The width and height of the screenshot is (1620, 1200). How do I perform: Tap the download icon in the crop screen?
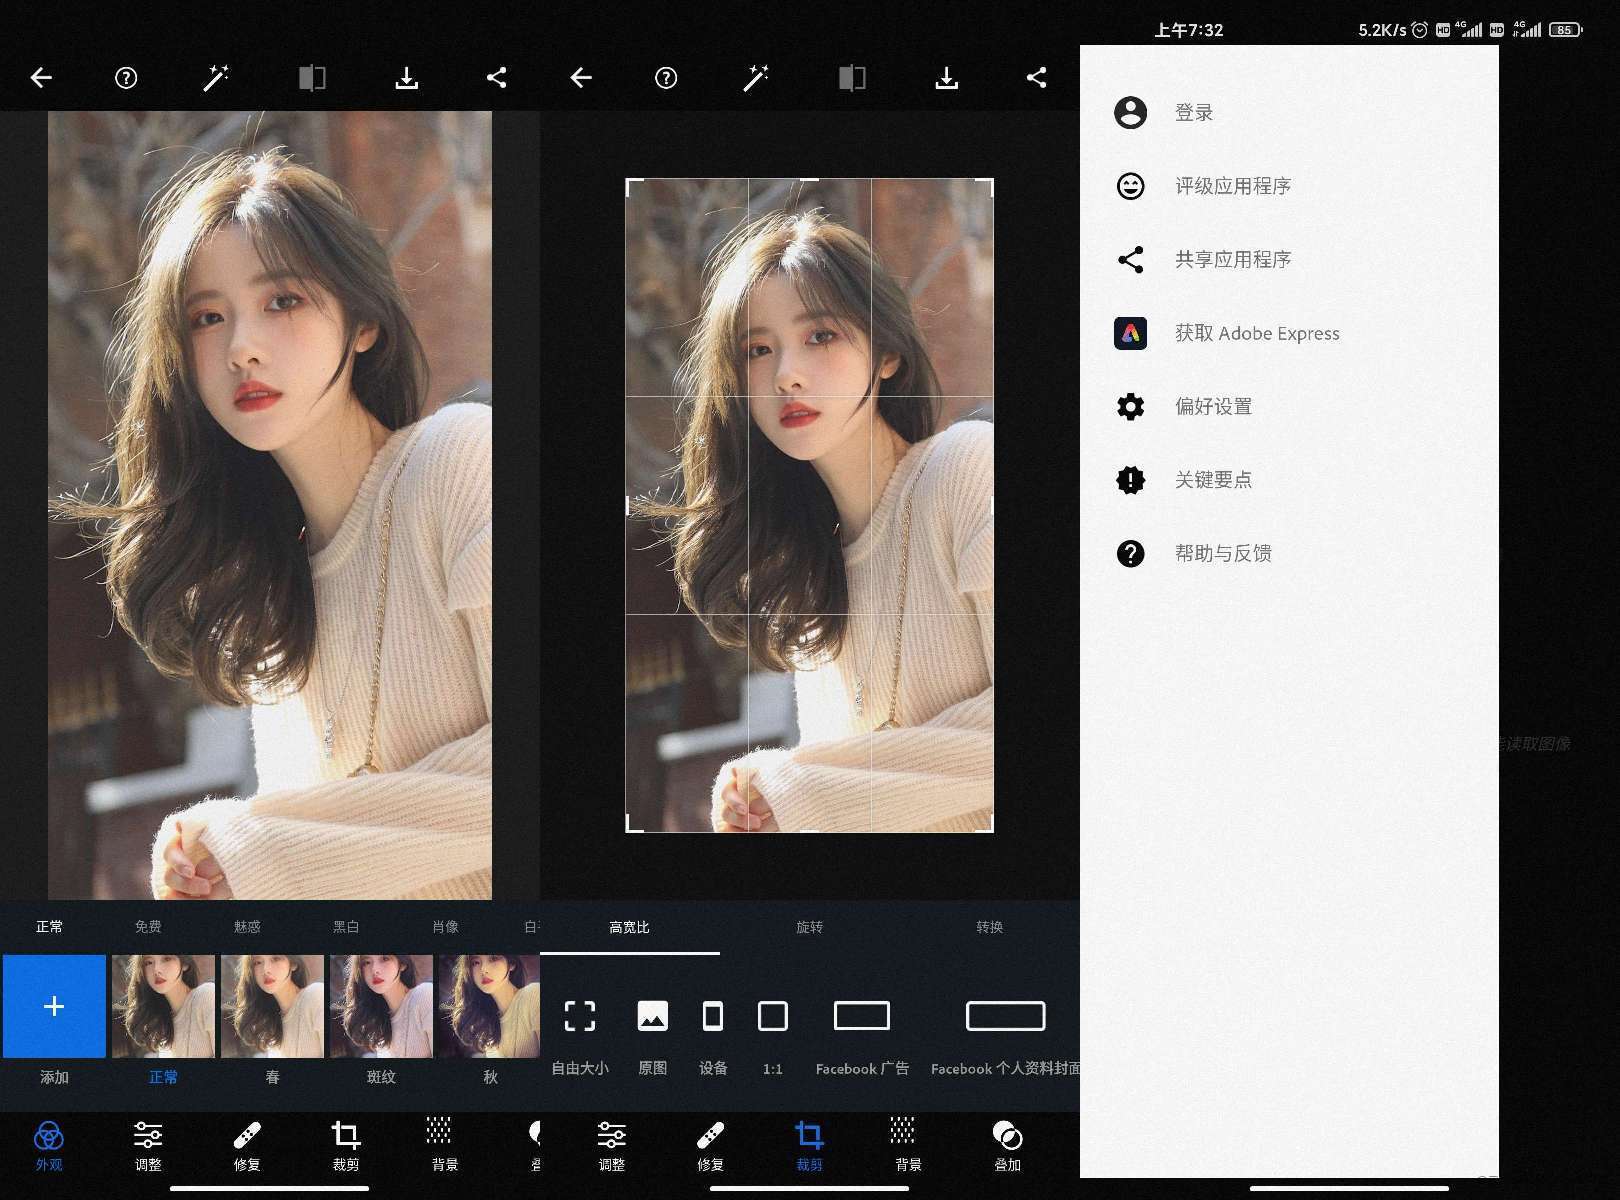click(946, 78)
